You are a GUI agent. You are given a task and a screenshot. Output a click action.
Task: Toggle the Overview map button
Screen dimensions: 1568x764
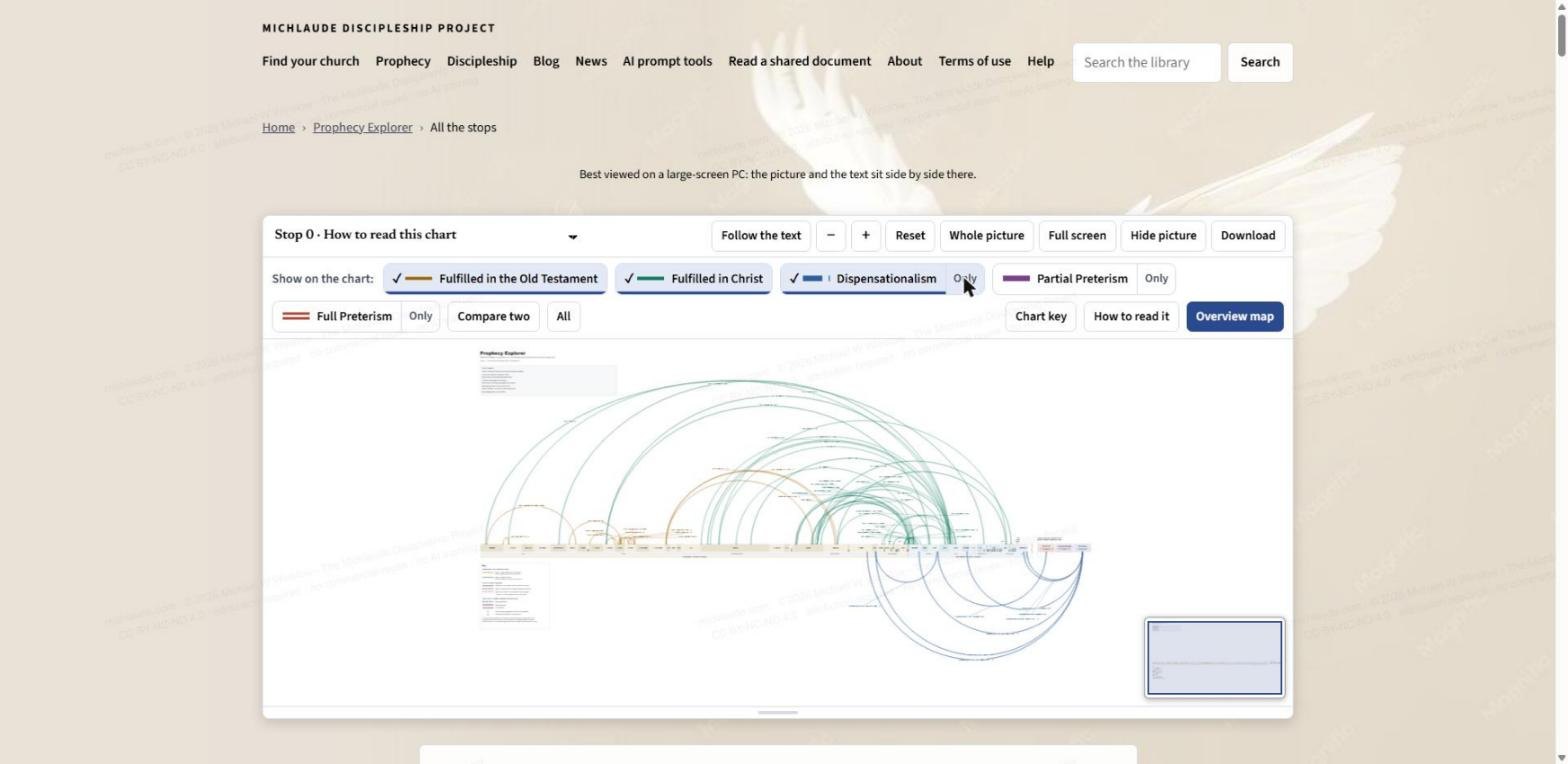1234,316
